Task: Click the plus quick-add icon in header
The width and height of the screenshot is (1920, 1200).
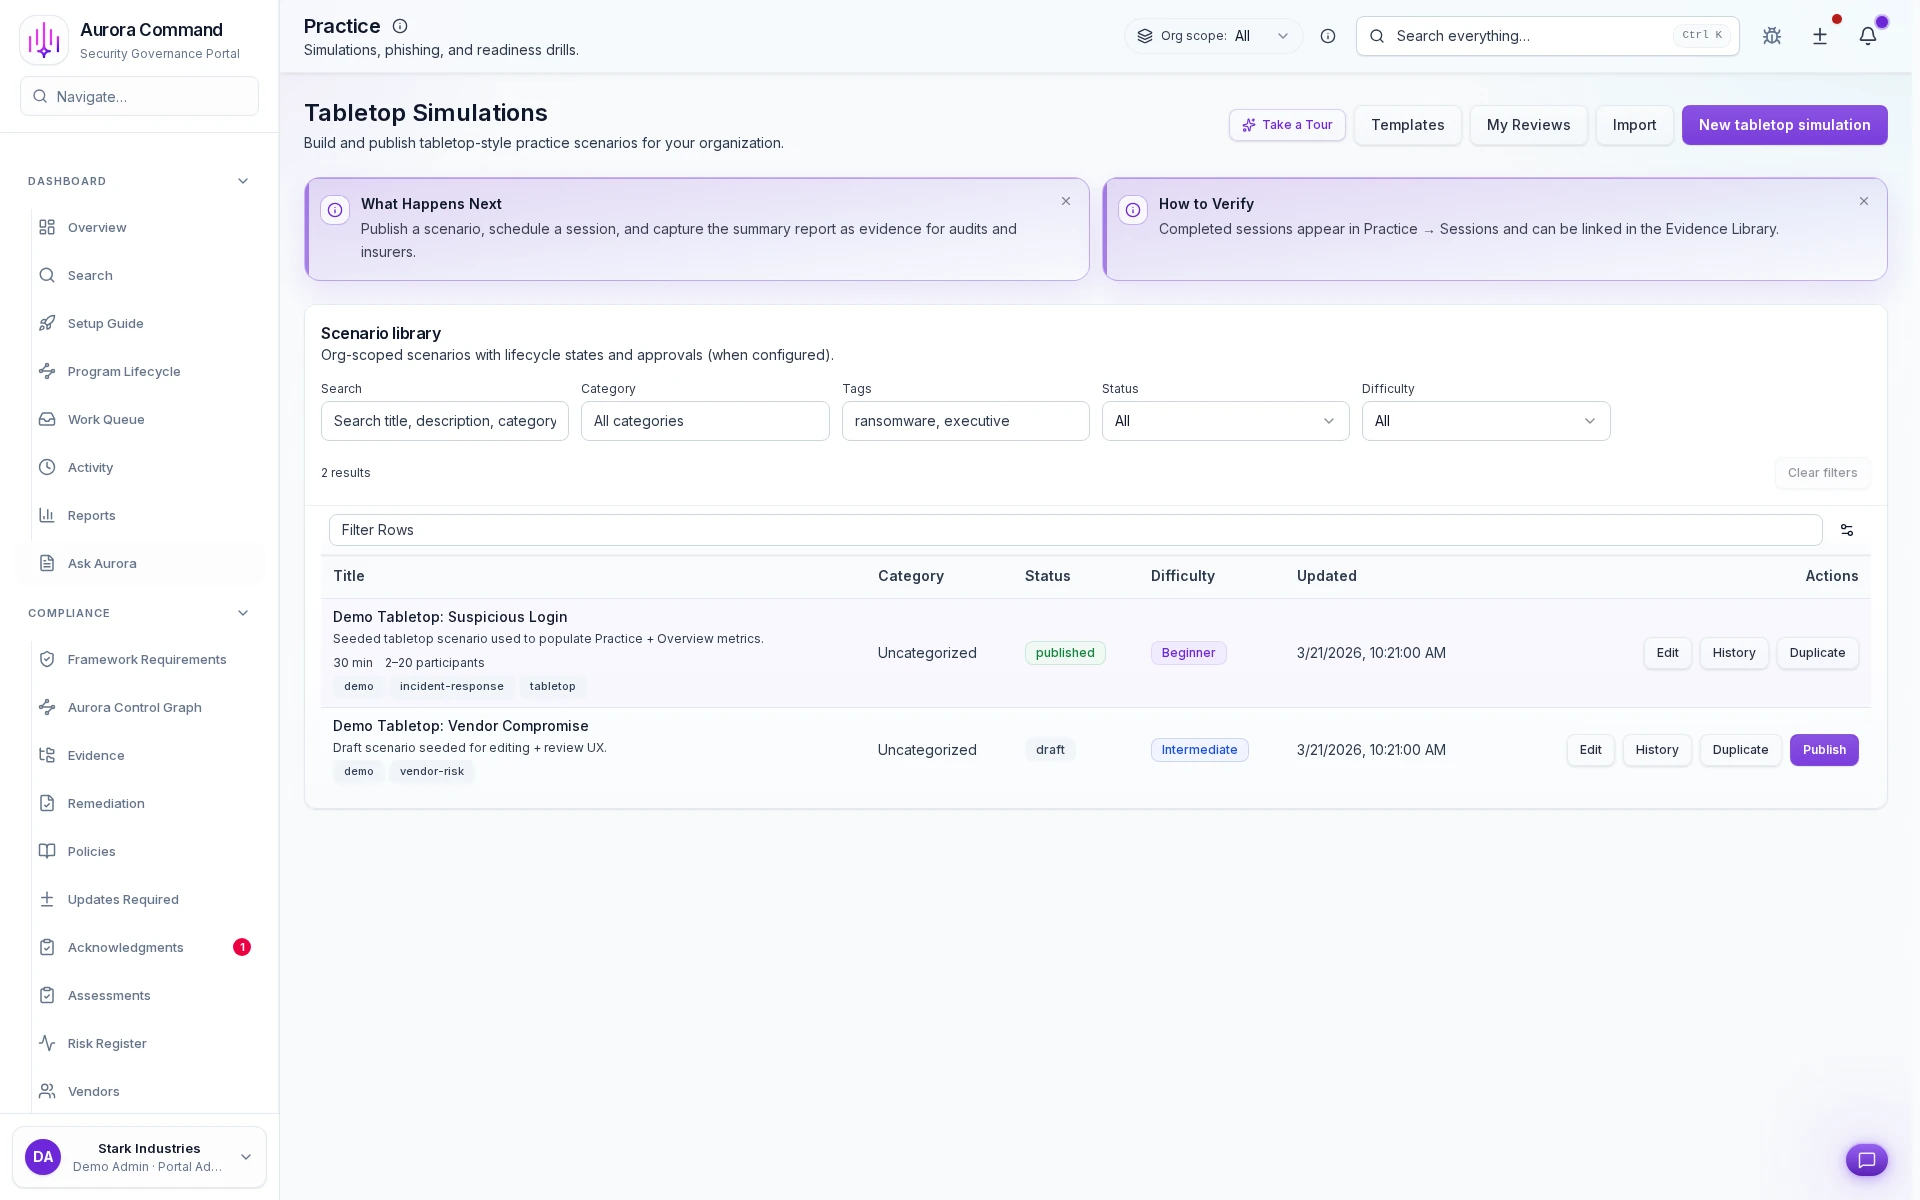Action: pos(1820,36)
